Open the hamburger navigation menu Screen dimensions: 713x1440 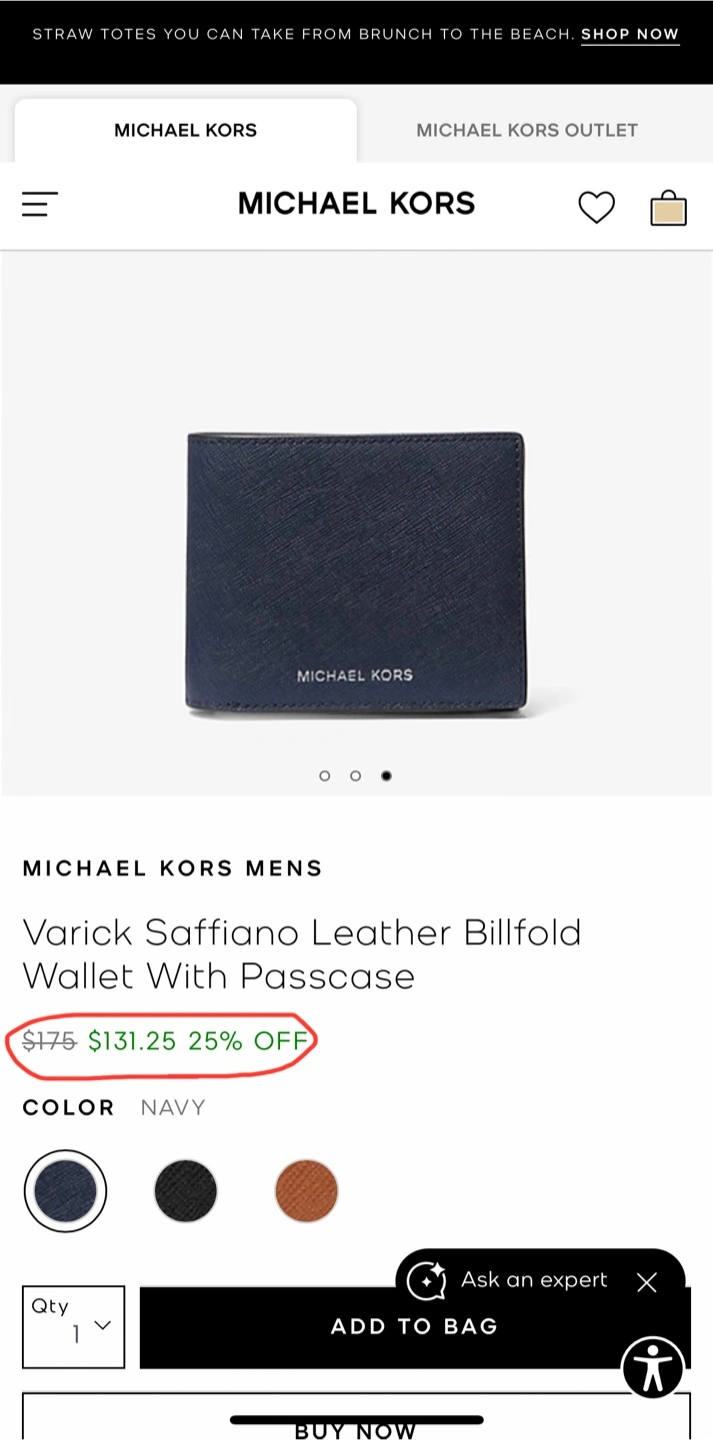(40, 205)
